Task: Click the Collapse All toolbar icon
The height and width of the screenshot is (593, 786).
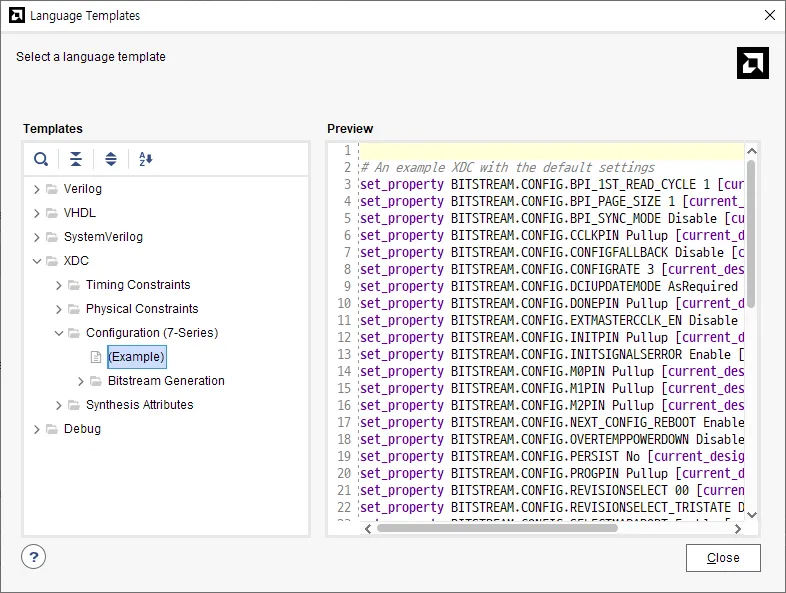Action: click(76, 159)
